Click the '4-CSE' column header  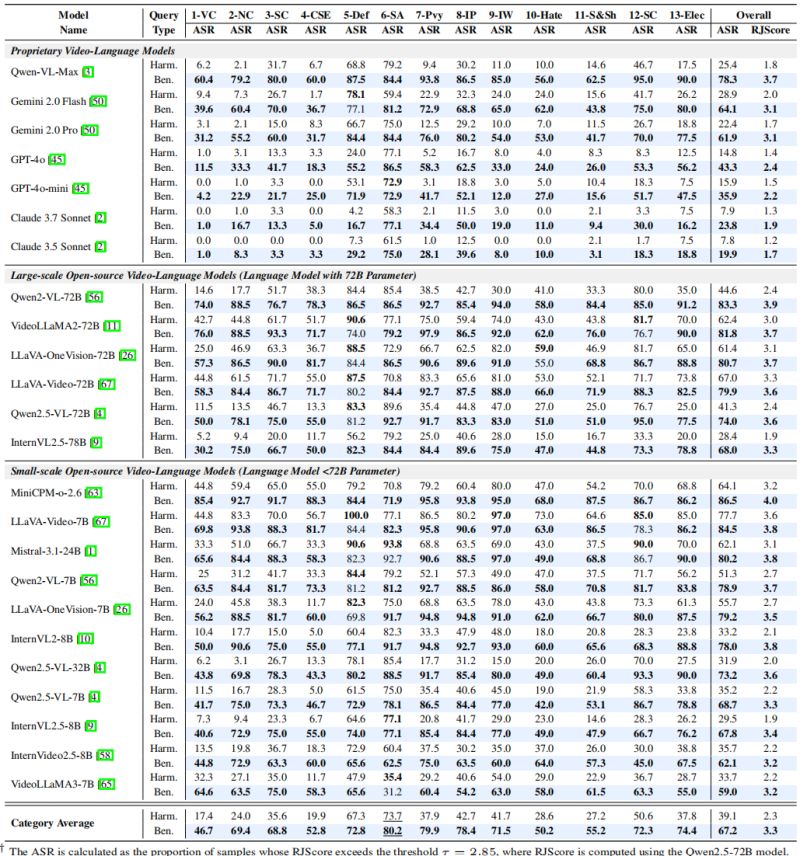316,15
